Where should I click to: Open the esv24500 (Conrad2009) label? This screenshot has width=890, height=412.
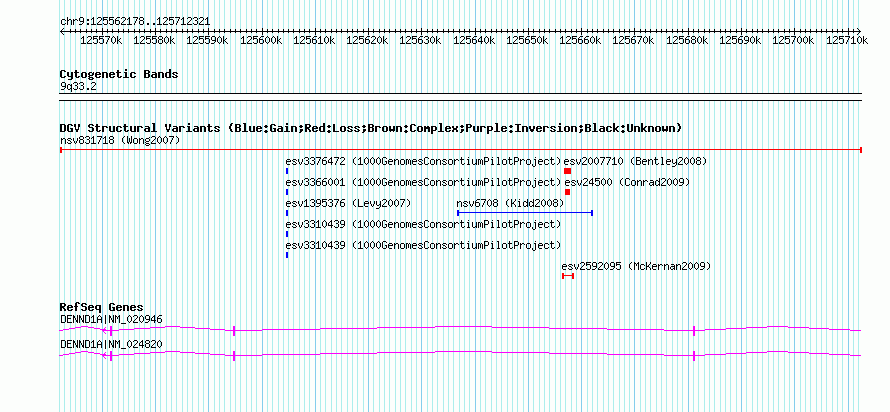point(627,183)
